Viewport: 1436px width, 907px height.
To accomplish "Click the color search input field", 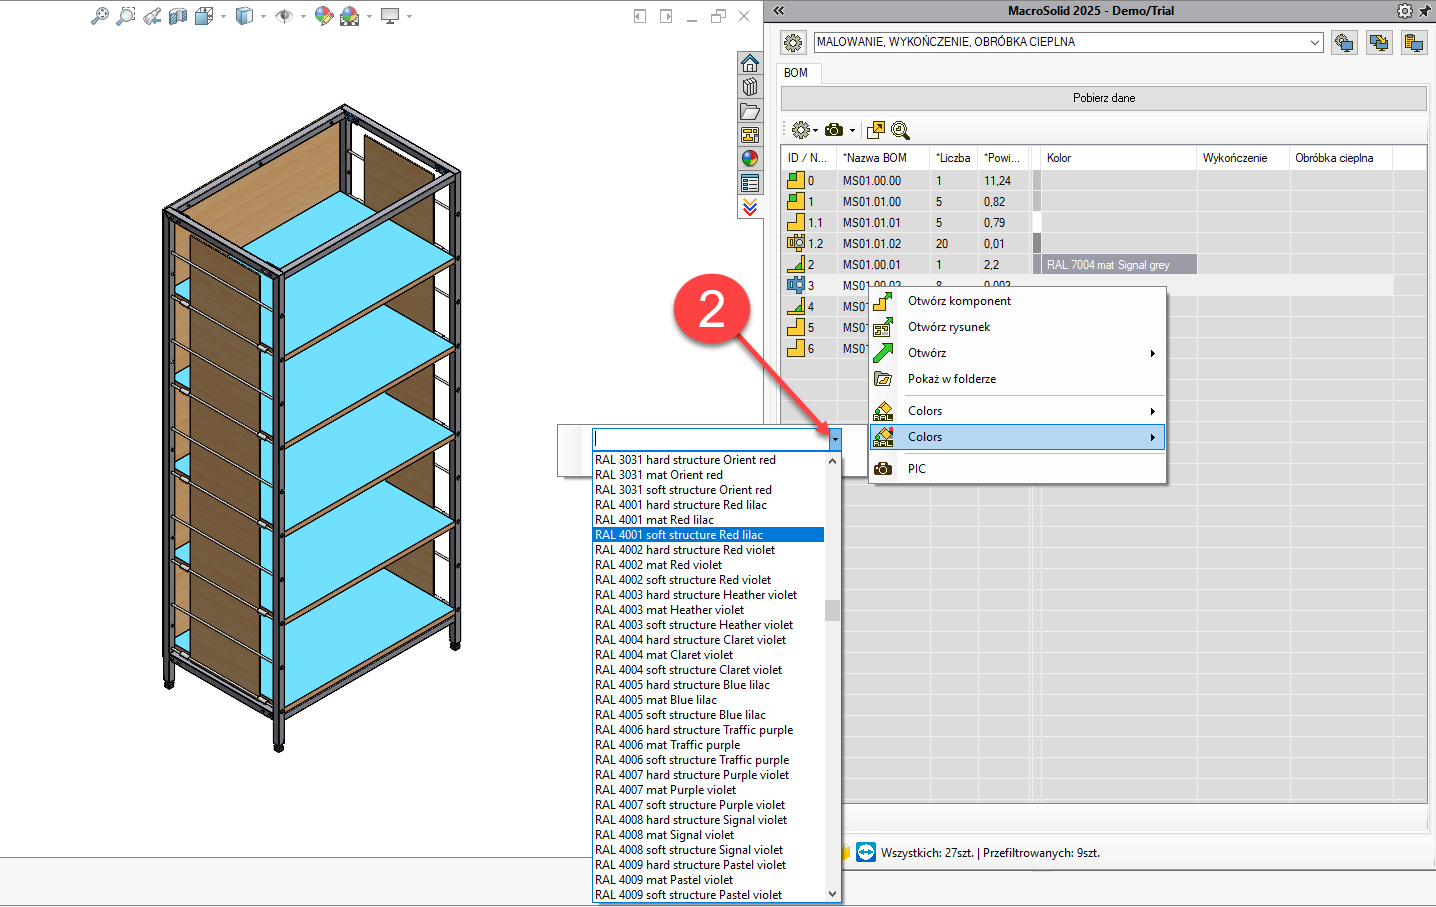I will [710, 439].
